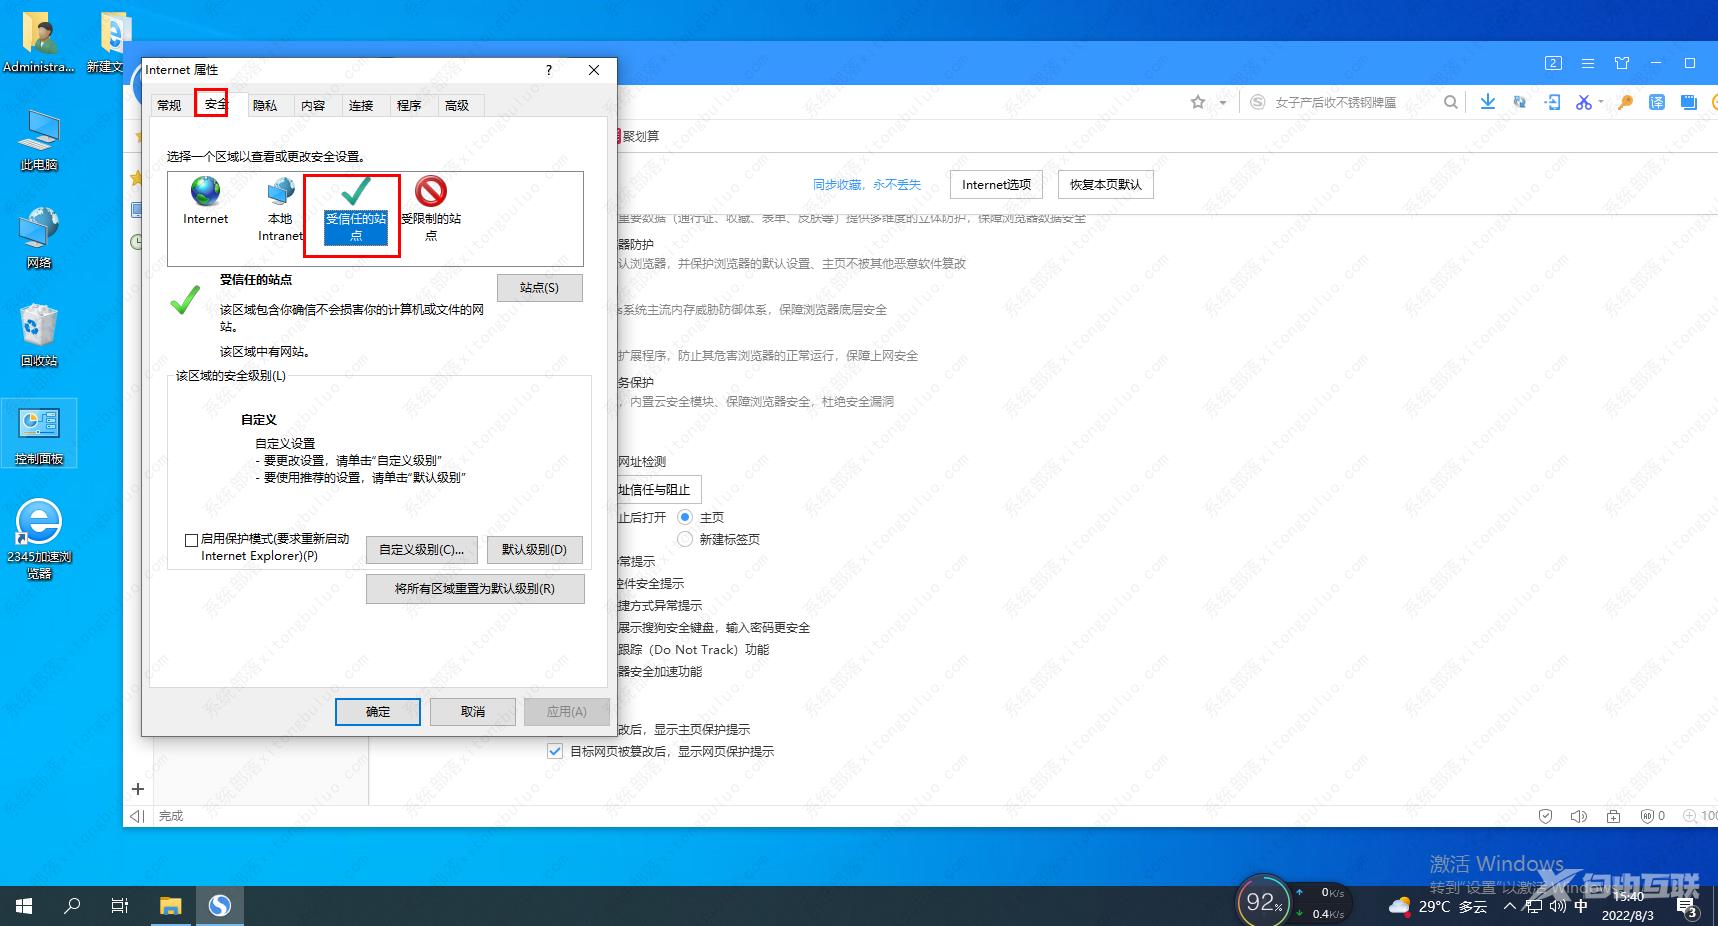The image size is (1718, 926).
Task: Open 2345加速浏览器 desktop shortcut
Action: [x=39, y=538]
